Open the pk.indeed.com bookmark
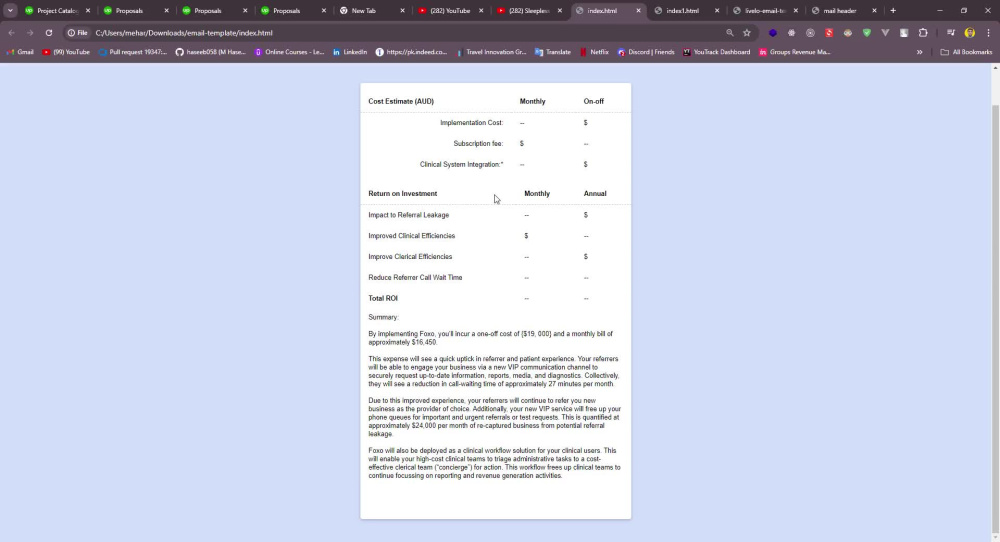Viewport: 1000px width, 542px height. tap(411, 52)
